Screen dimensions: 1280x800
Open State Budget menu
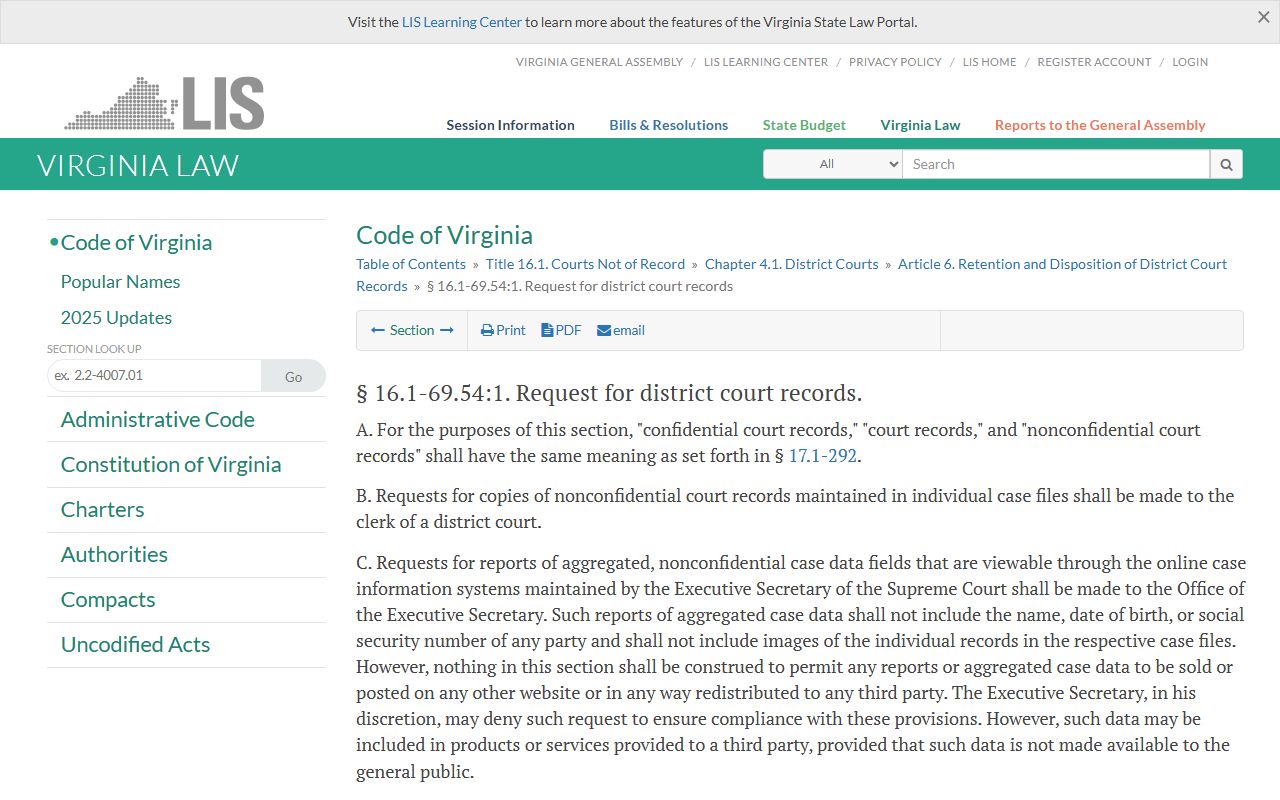(x=804, y=125)
